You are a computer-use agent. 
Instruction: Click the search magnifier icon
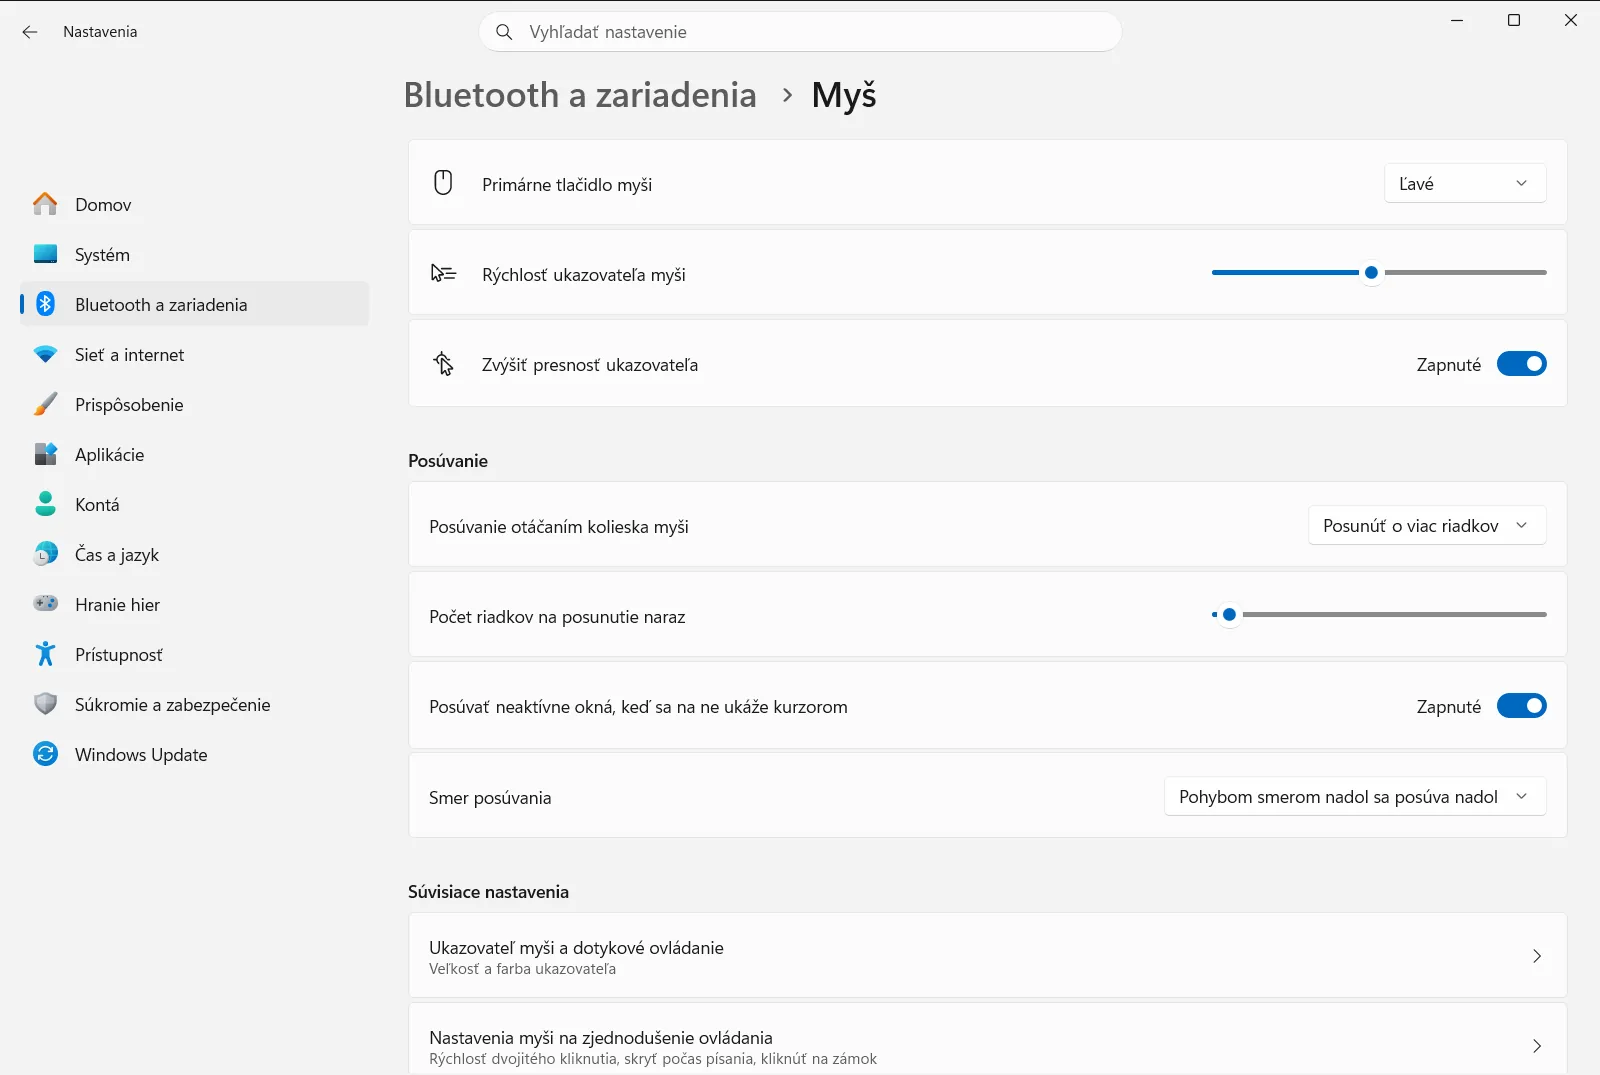click(505, 32)
